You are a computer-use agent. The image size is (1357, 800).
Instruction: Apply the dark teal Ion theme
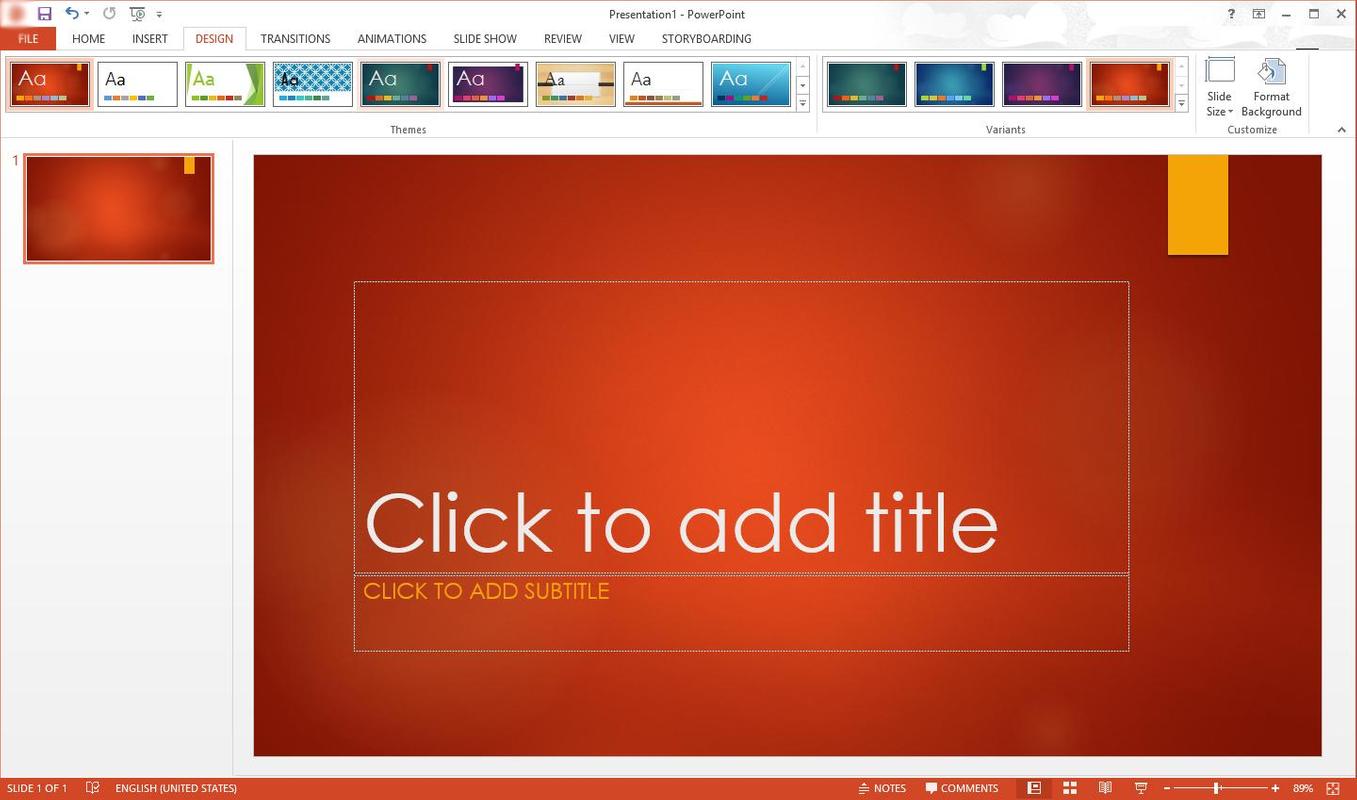400,84
